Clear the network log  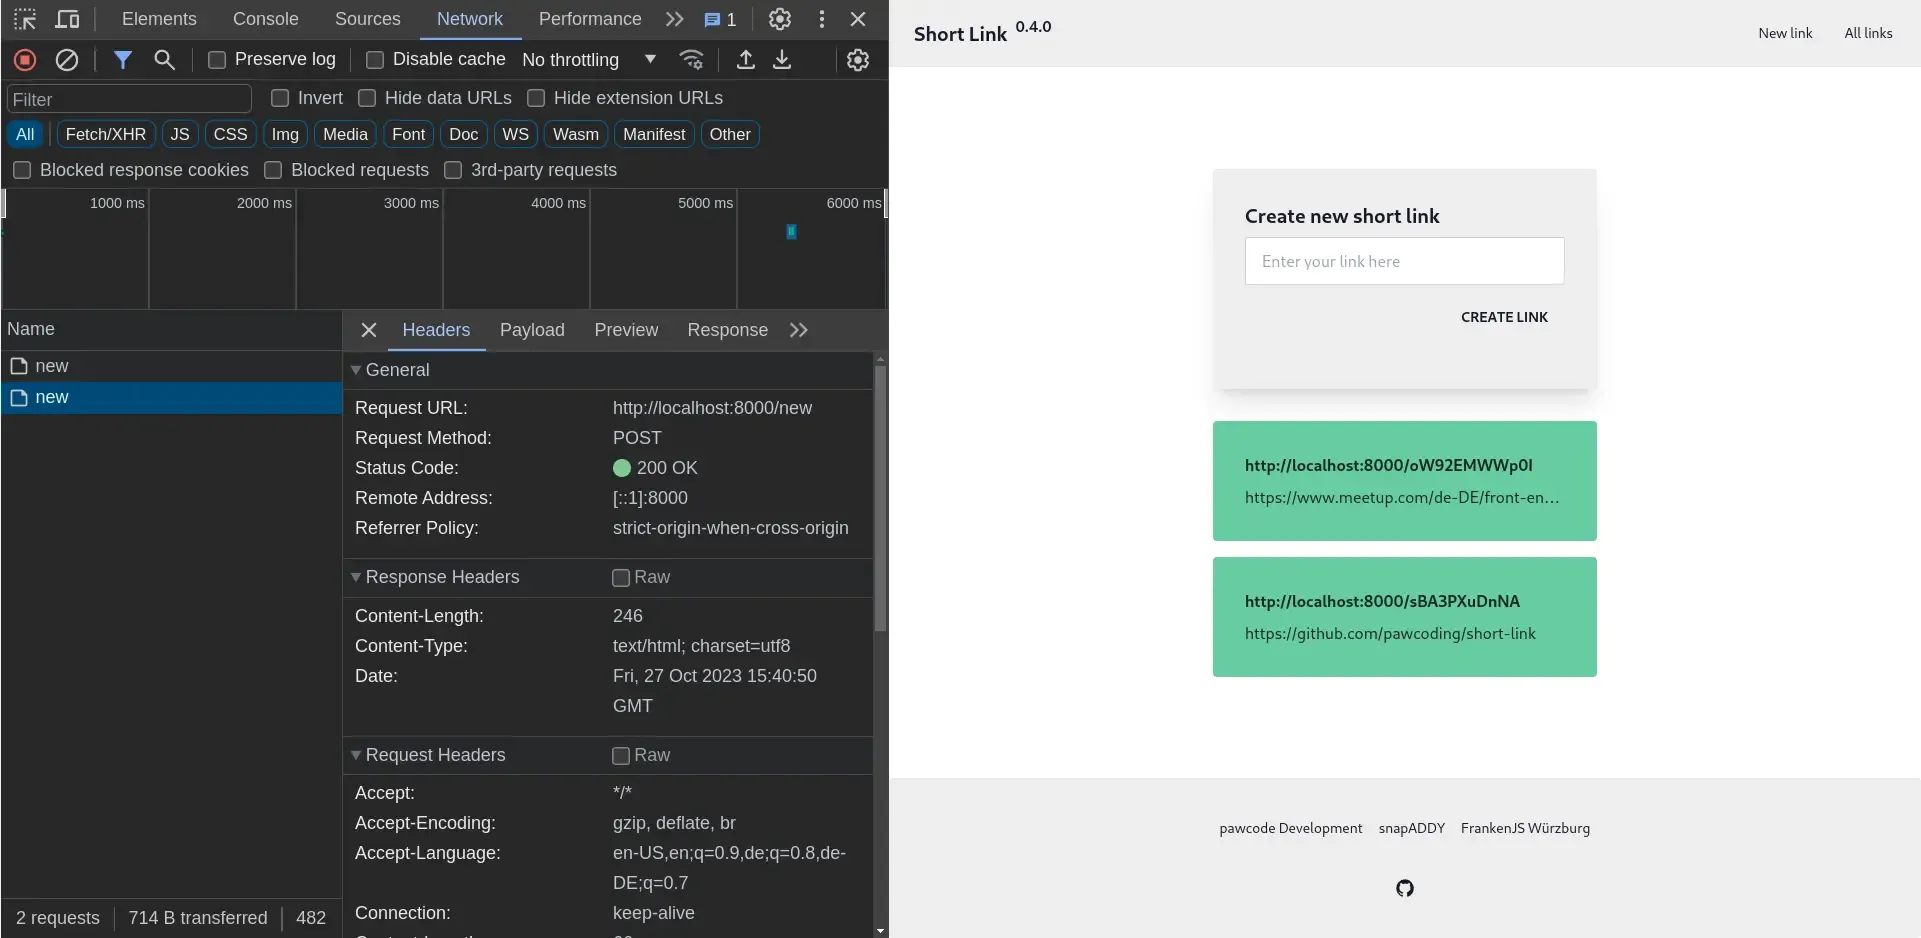click(66, 60)
